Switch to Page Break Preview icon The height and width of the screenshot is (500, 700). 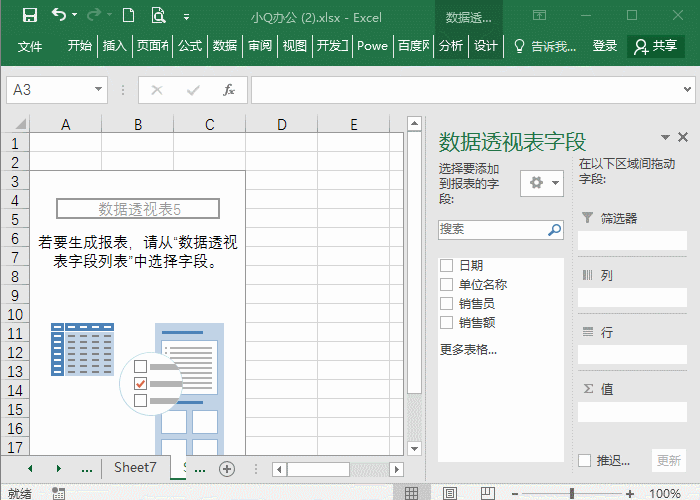coord(488,493)
